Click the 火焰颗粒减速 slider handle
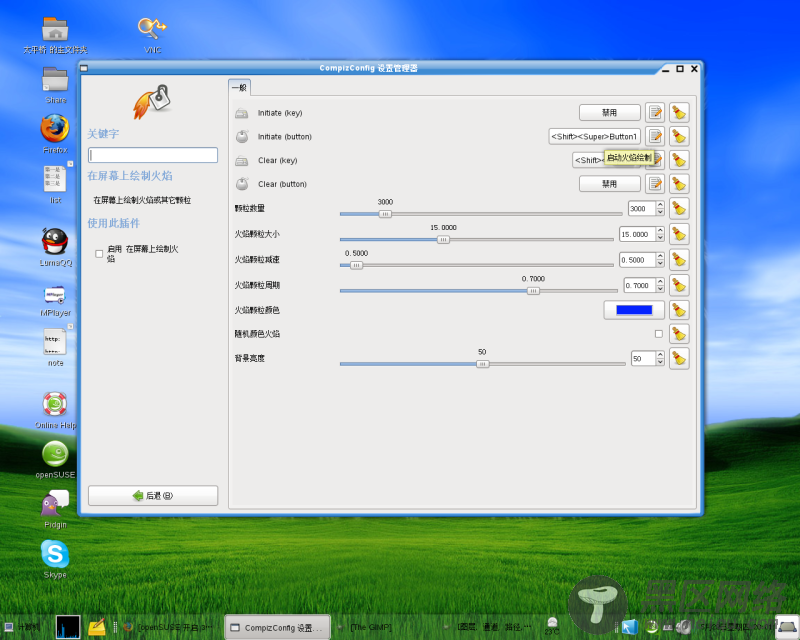800x640 pixels. [357, 265]
